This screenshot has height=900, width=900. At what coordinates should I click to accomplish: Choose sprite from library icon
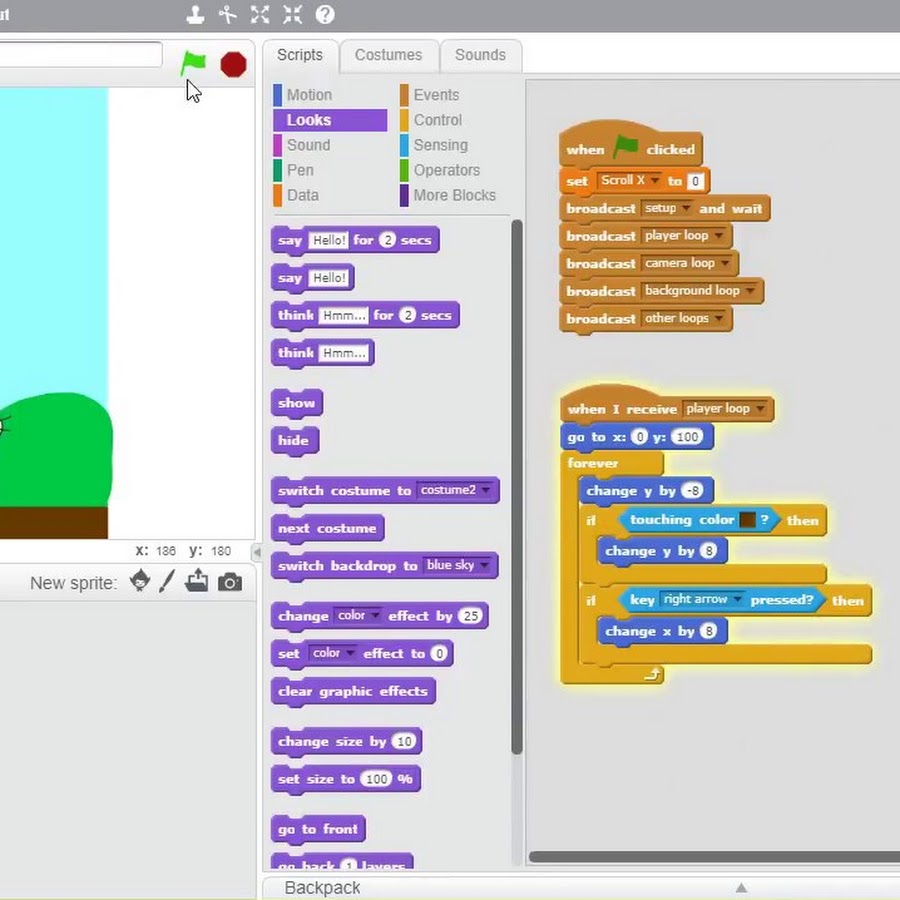click(x=139, y=581)
